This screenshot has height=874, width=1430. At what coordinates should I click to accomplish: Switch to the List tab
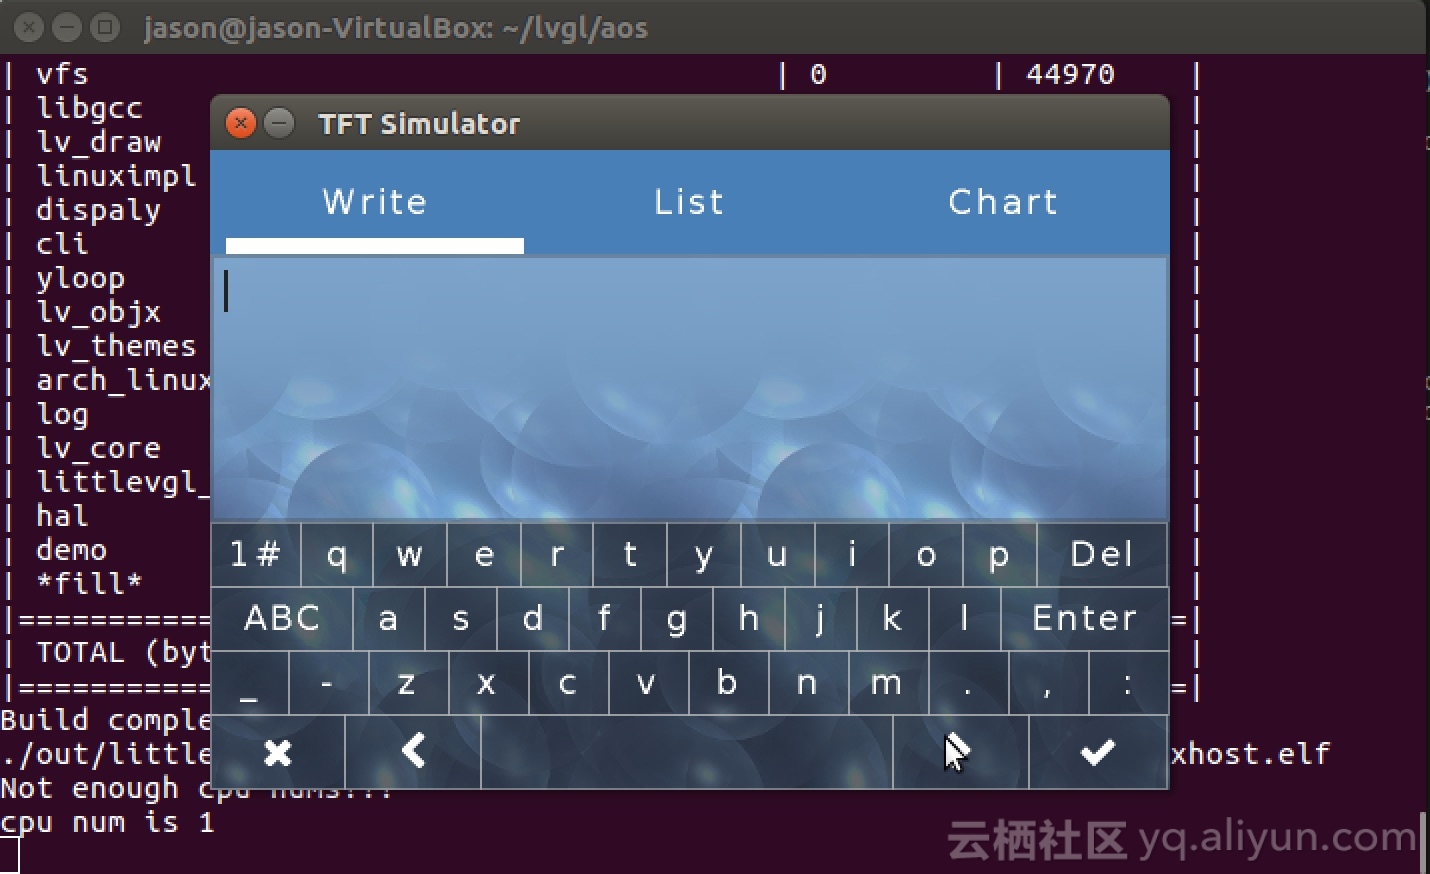(x=689, y=201)
